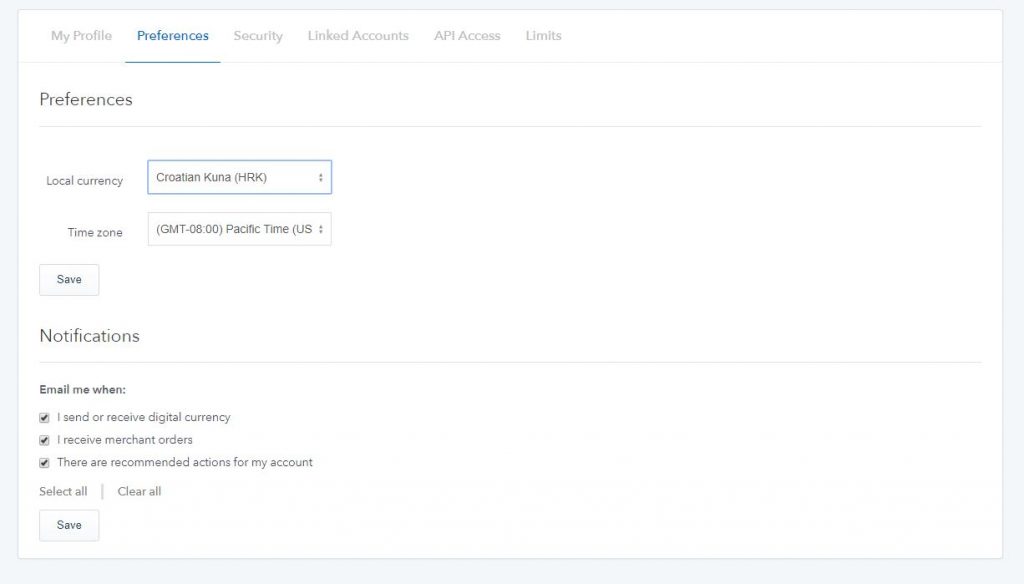Save the email notification settings
Image resolution: width=1024 pixels, height=584 pixels.
69,525
